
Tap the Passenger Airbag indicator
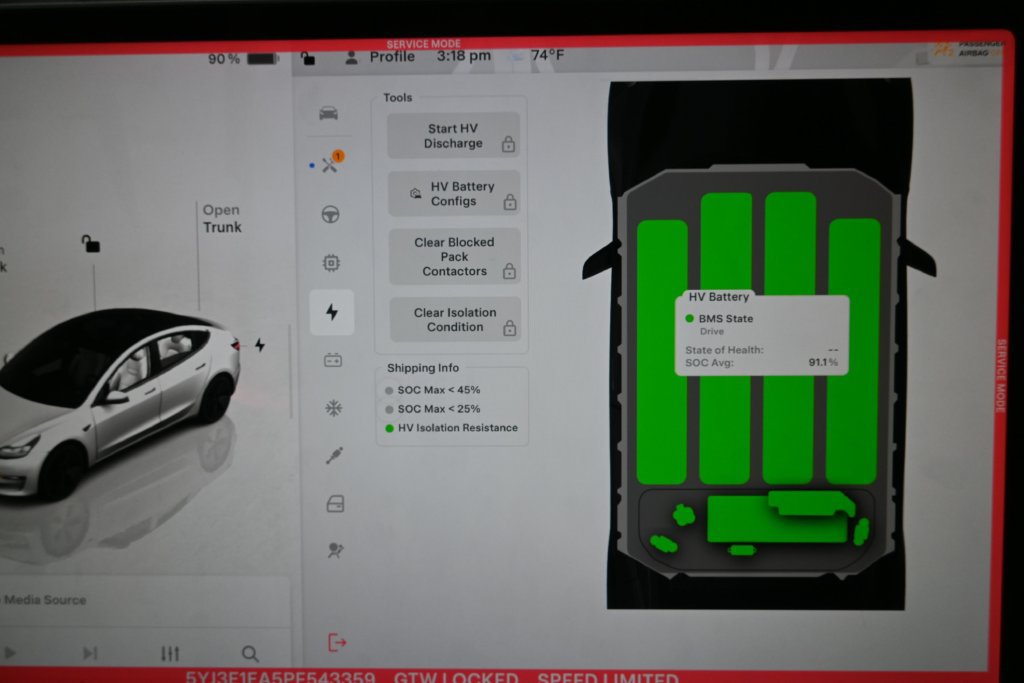click(969, 49)
